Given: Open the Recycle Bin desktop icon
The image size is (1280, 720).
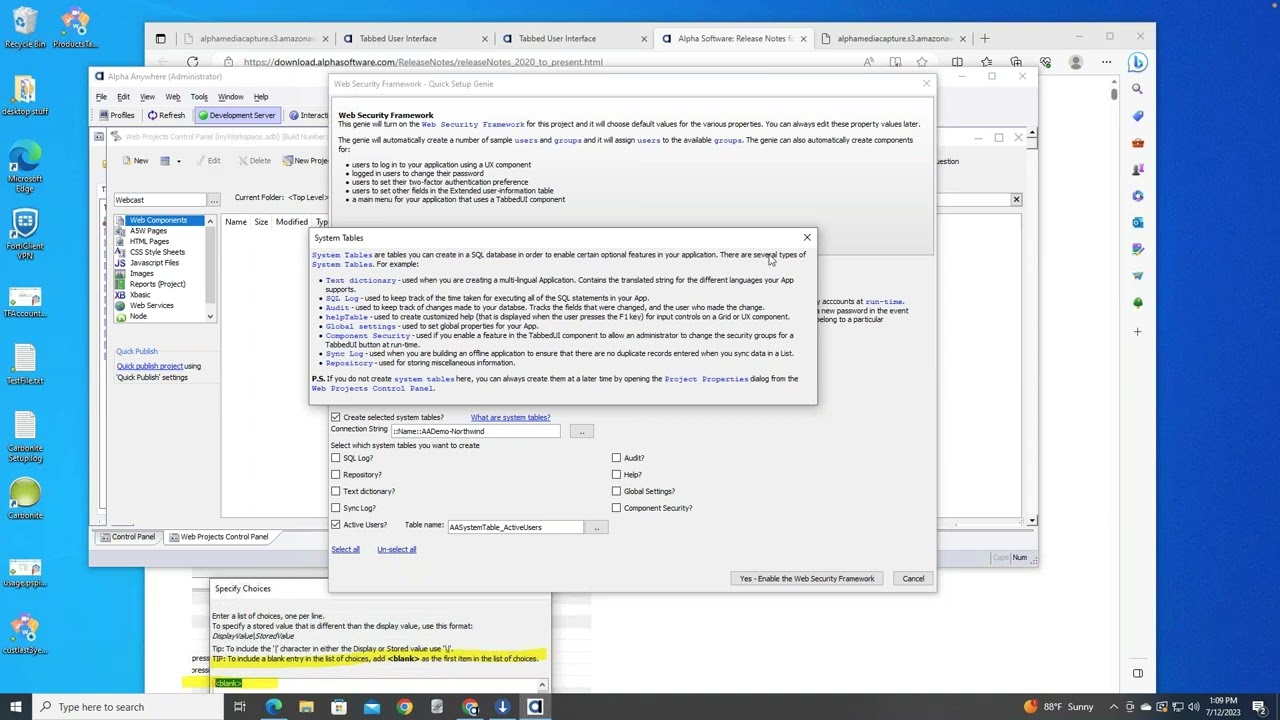Looking at the screenshot, I should coord(25,28).
